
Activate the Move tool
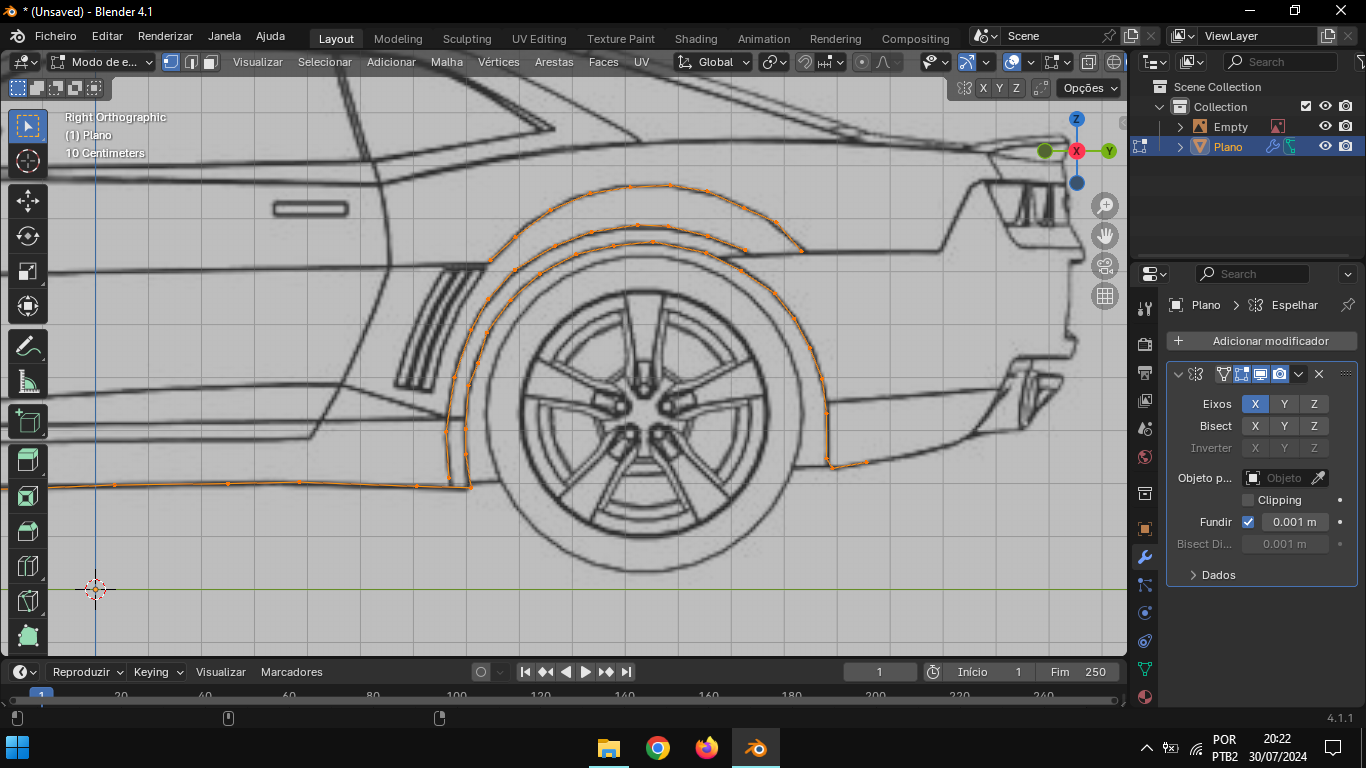pyautogui.click(x=28, y=201)
